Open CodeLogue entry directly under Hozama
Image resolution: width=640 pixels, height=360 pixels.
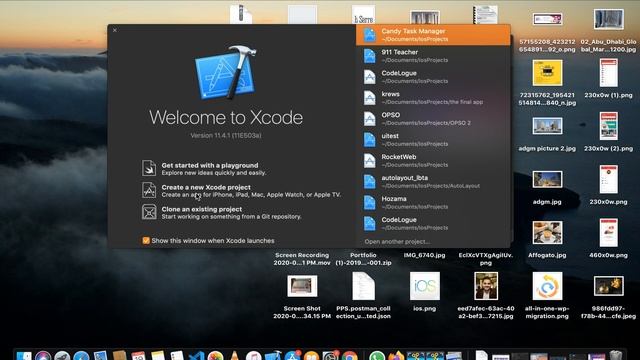tap(433, 223)
